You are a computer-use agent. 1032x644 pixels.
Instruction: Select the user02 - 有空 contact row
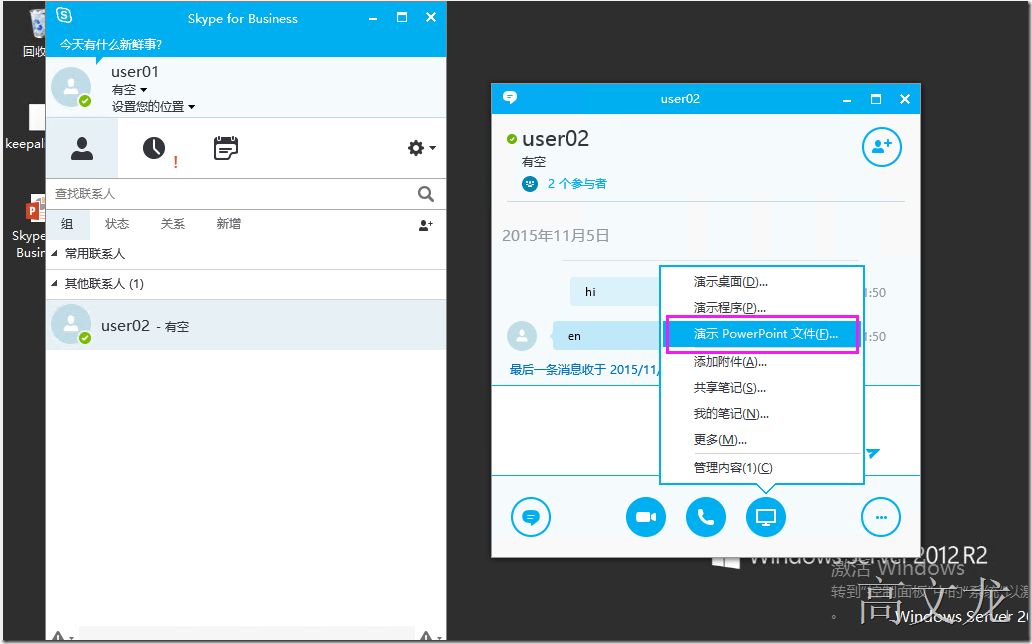pos(245,325)
